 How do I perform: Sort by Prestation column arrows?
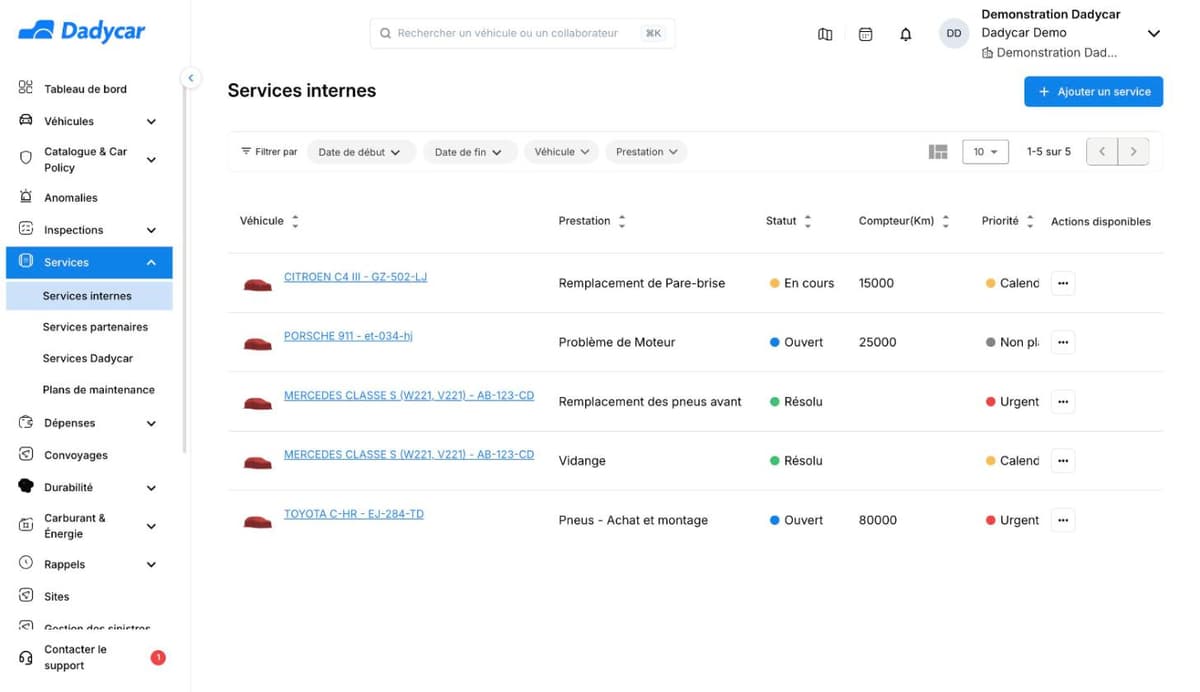coord(622,222)
